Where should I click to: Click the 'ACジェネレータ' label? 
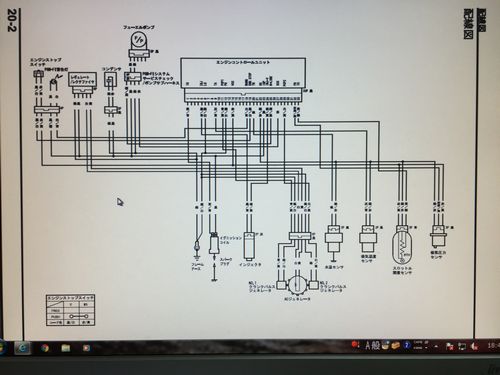[297, 299]
